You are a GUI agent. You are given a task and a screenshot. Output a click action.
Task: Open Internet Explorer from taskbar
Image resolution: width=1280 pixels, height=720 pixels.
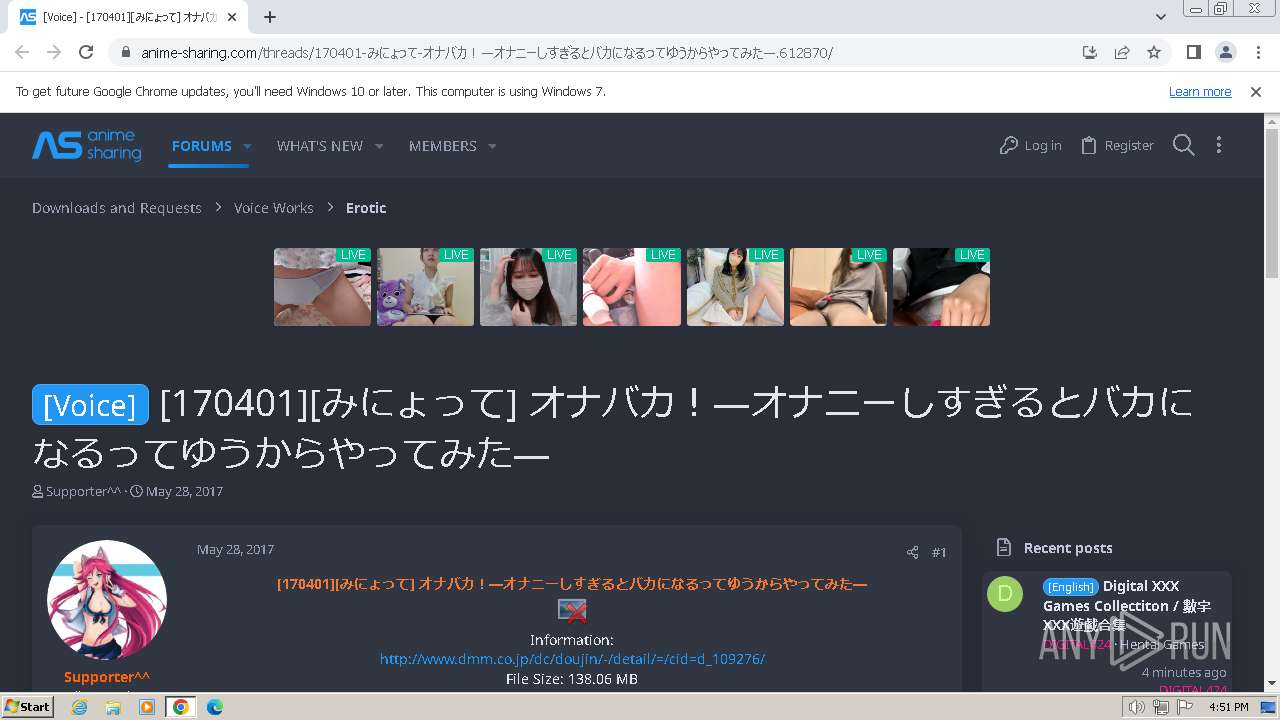[80, 707]
